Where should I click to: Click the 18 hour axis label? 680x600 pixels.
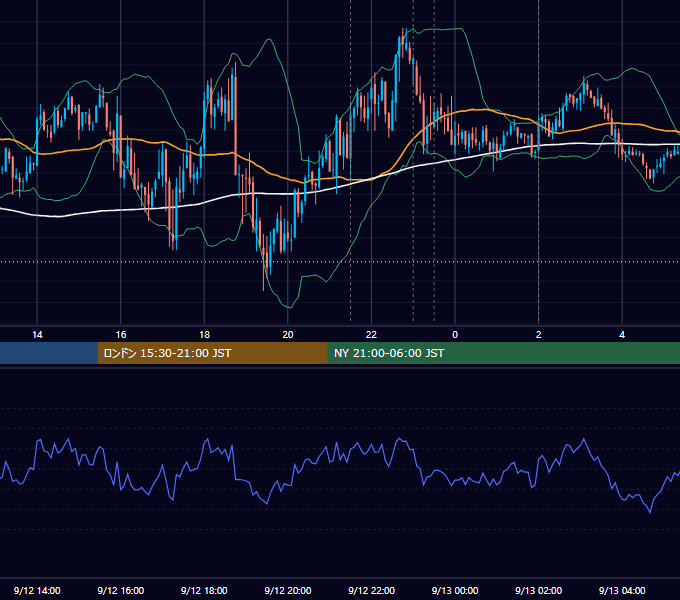pos(204,335)
